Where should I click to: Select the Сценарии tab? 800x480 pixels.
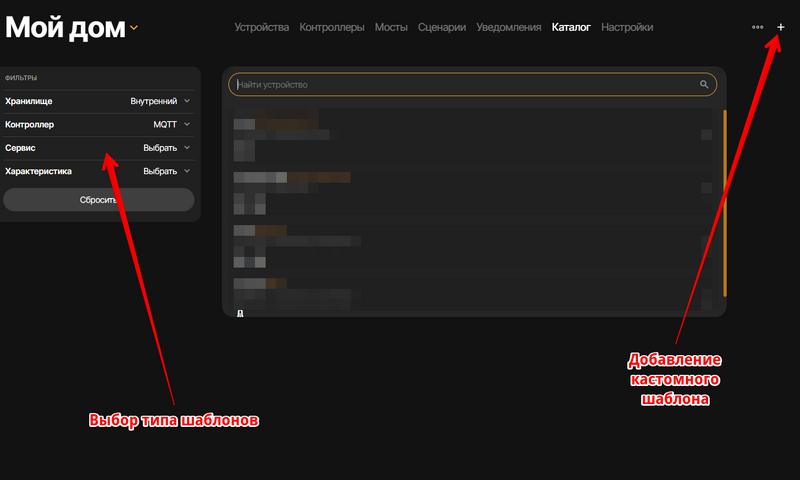point(442,27)
